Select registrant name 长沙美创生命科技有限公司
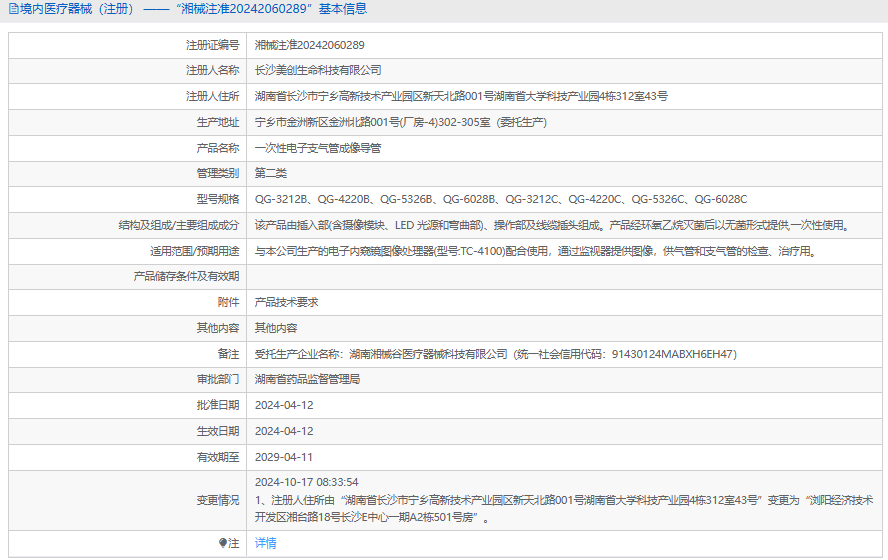The width and height of the screenshot is (888, 560). click(x=318, y=71)
